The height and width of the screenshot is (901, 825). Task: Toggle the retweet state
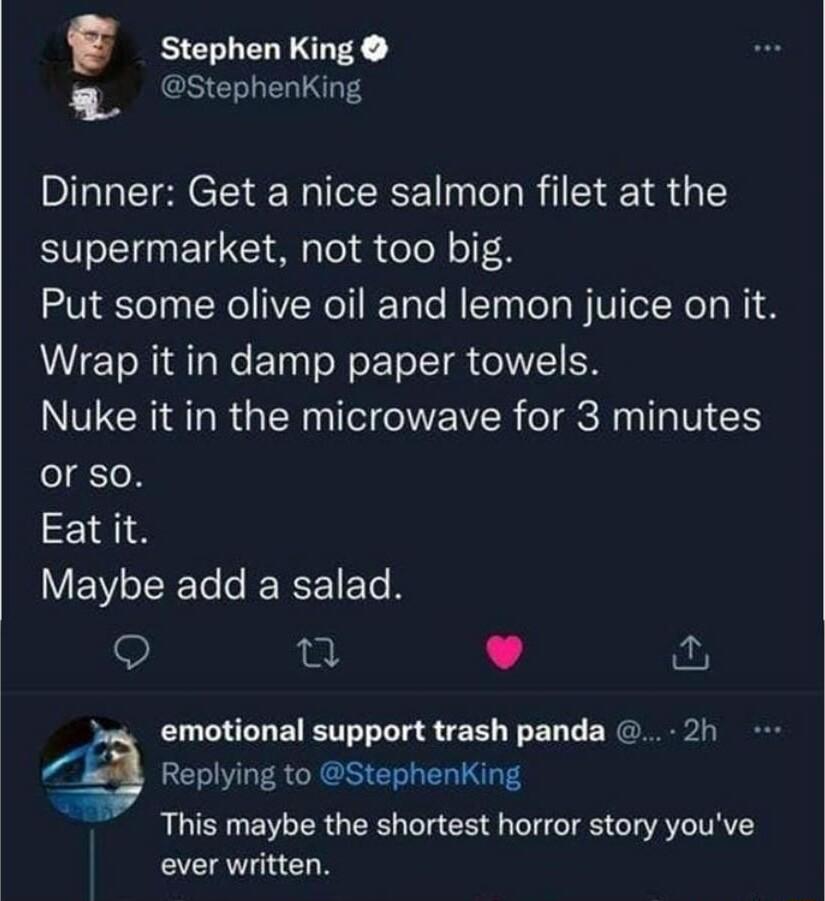pyautogui.click(x=318, y=651)
